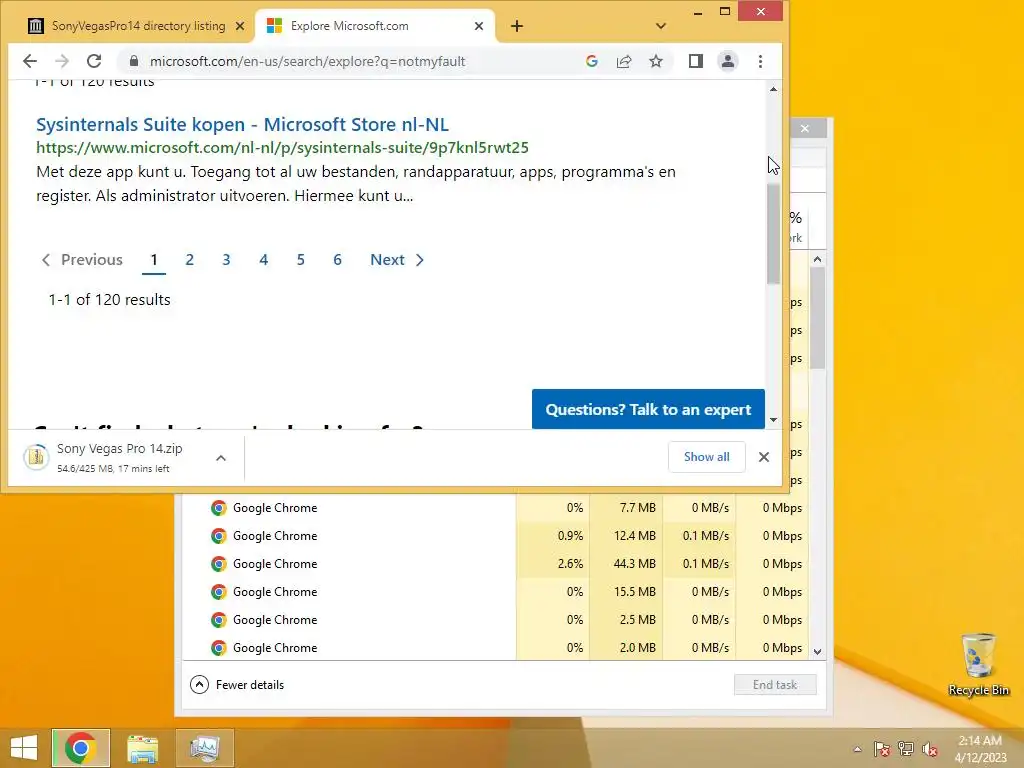Select Google Chrome row with 15.5 MB

click(495, 592)
